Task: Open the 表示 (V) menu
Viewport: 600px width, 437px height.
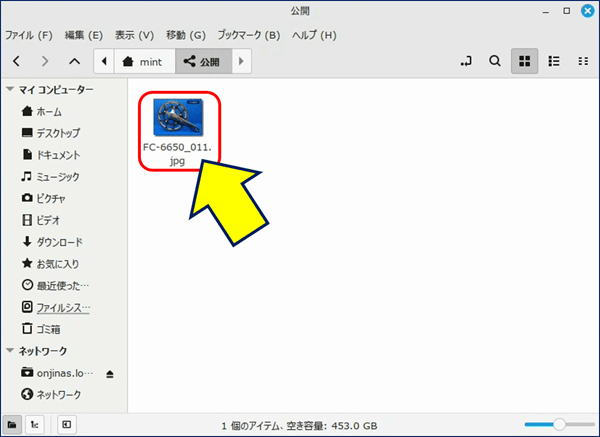Action: pos(134,35)
